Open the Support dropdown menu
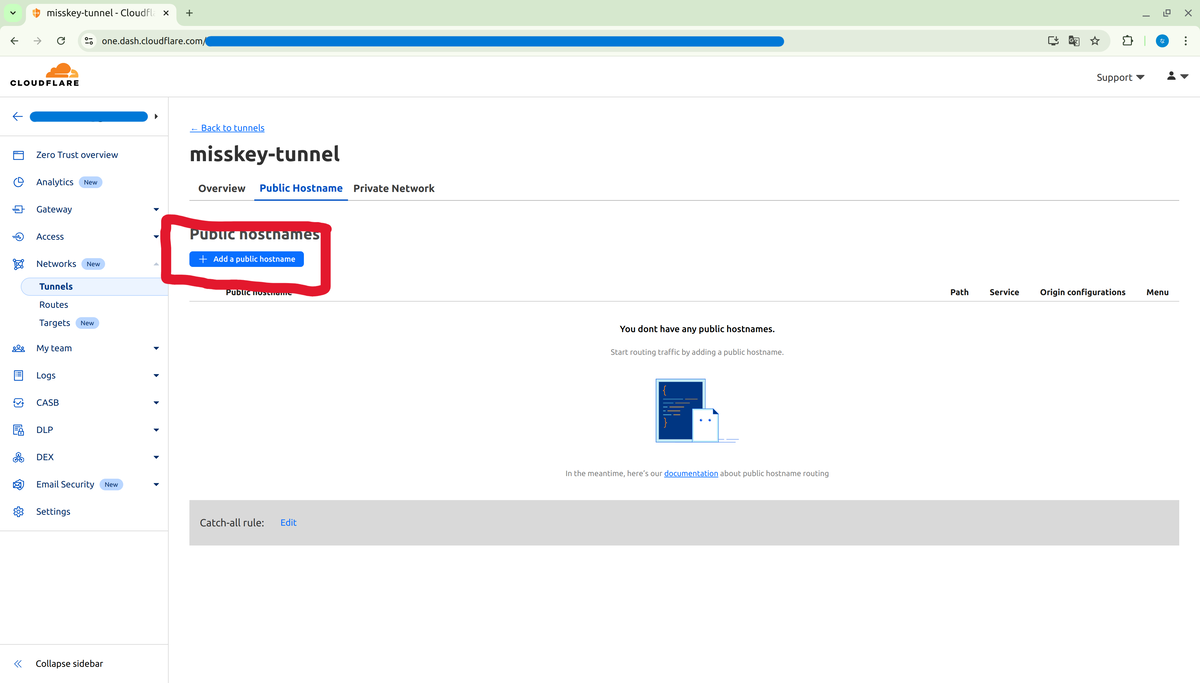 (x=1120, y=77)
